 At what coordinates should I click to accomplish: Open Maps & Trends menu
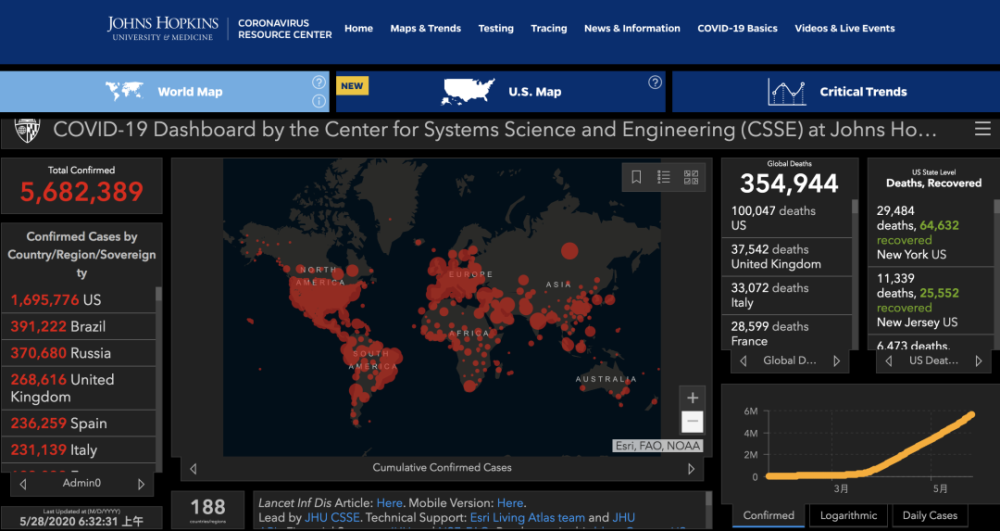click(425, 28)
